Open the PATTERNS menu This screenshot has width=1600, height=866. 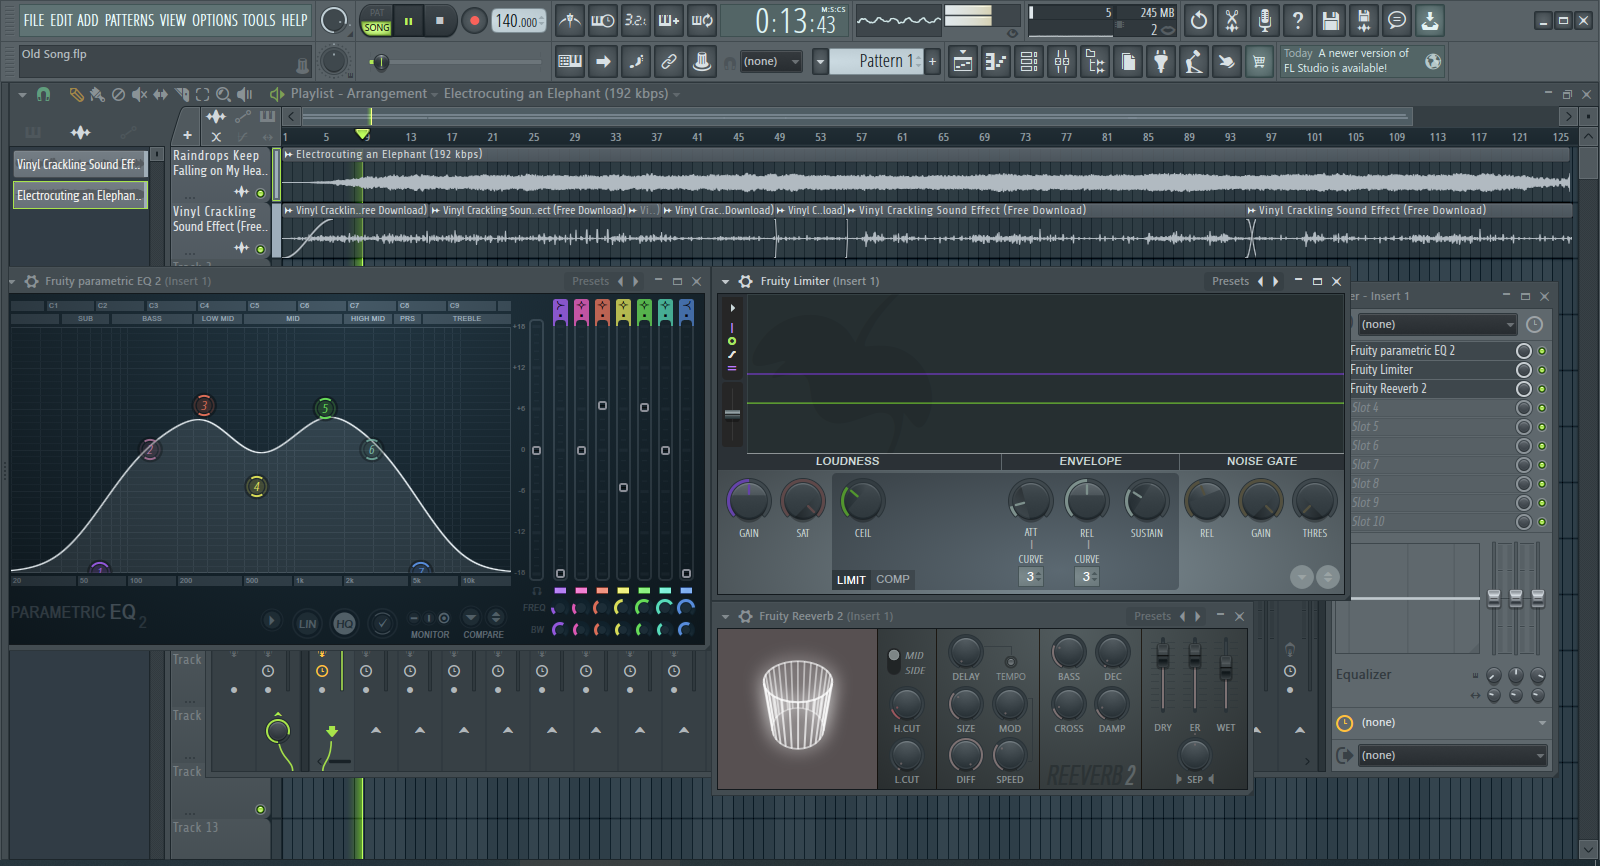point(130,20)
